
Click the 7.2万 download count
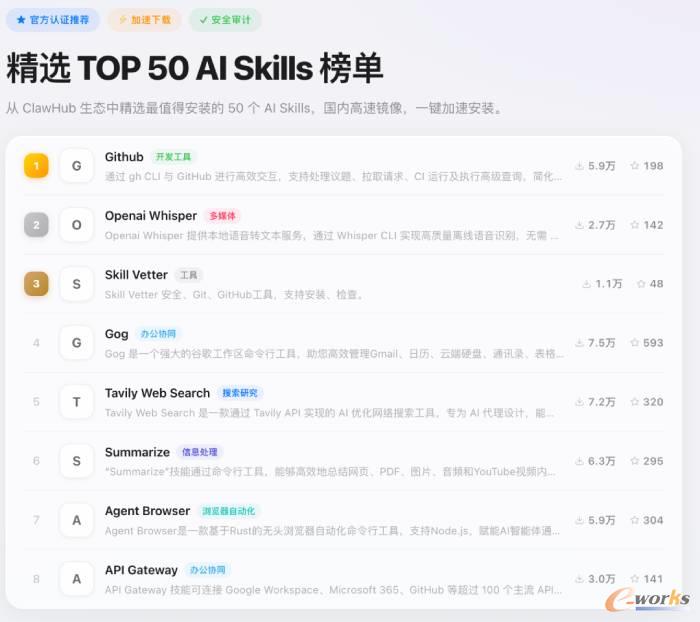coord(601,402)
